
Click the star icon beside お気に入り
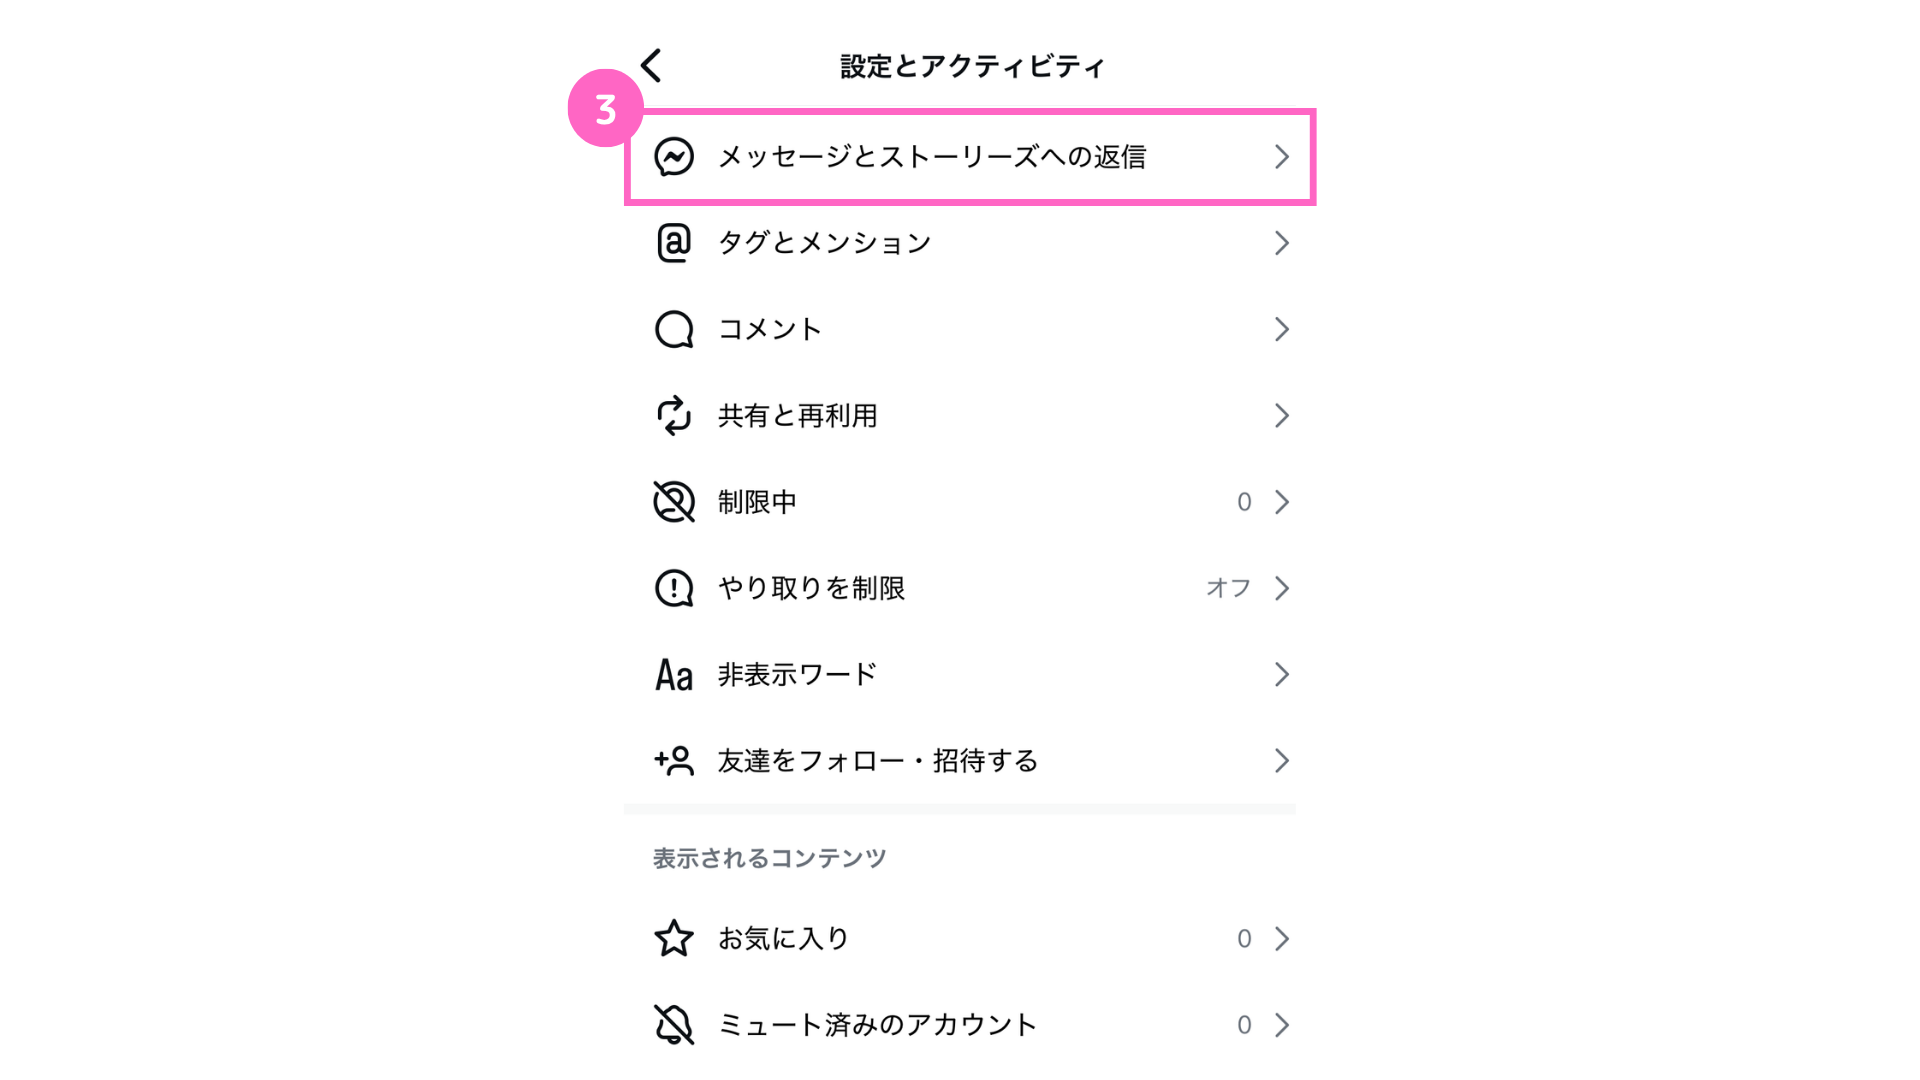coord(674,938)
